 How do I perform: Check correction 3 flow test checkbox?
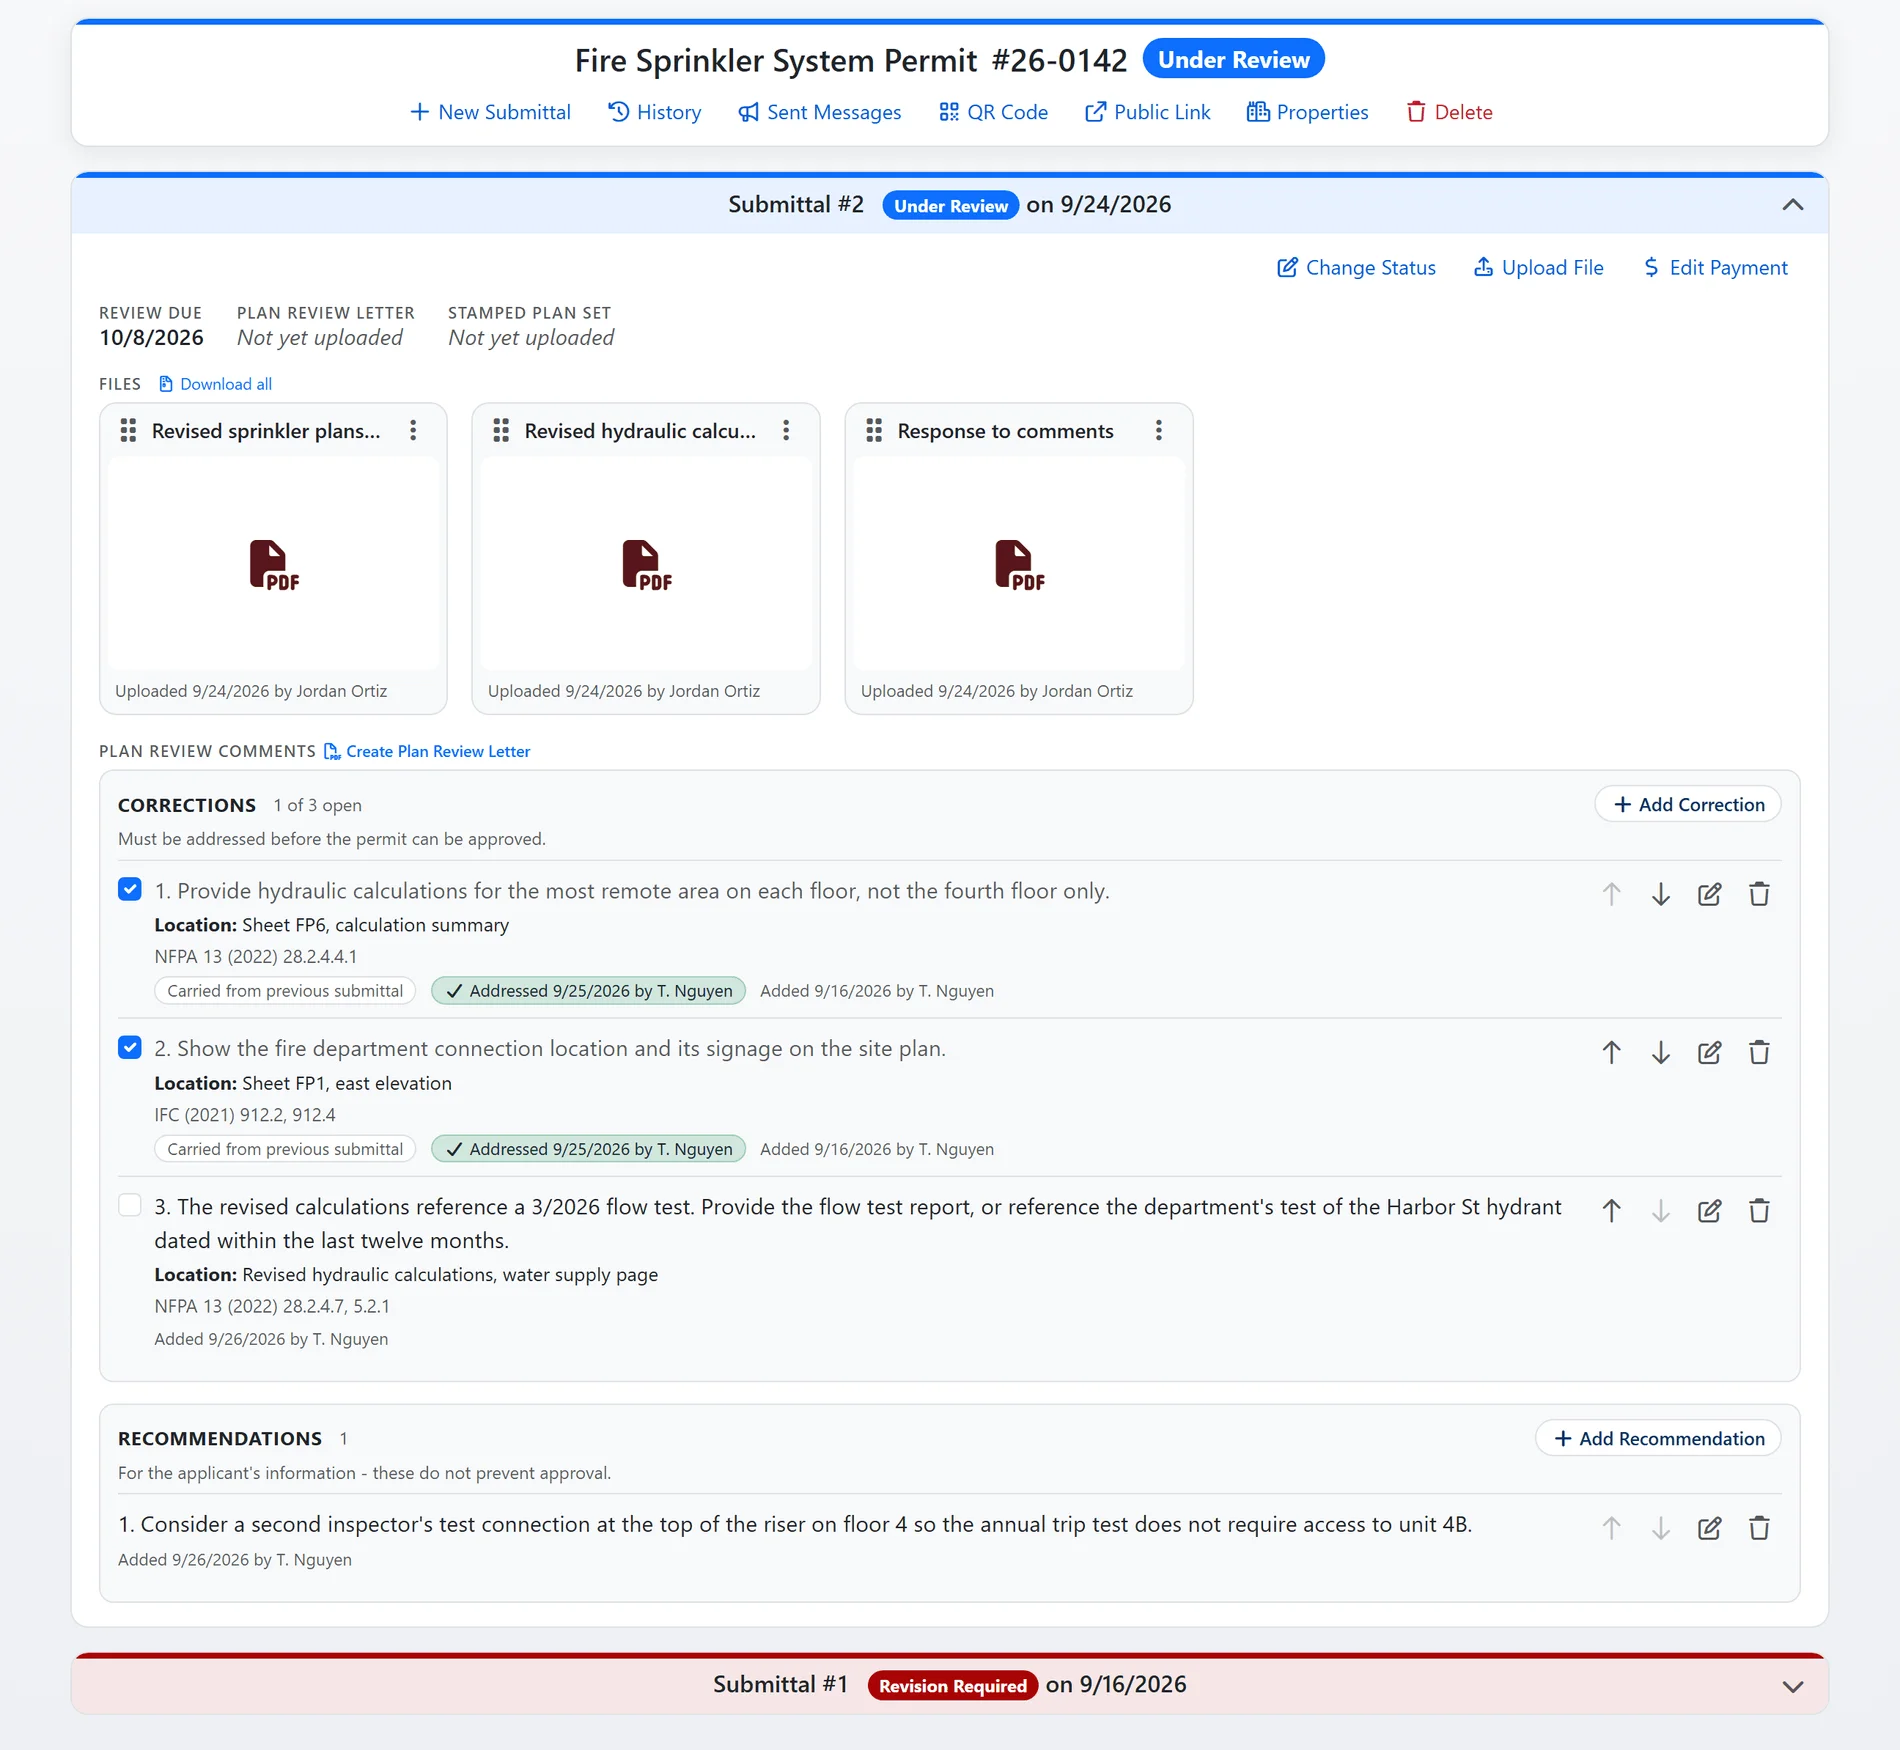(130, 1206)
